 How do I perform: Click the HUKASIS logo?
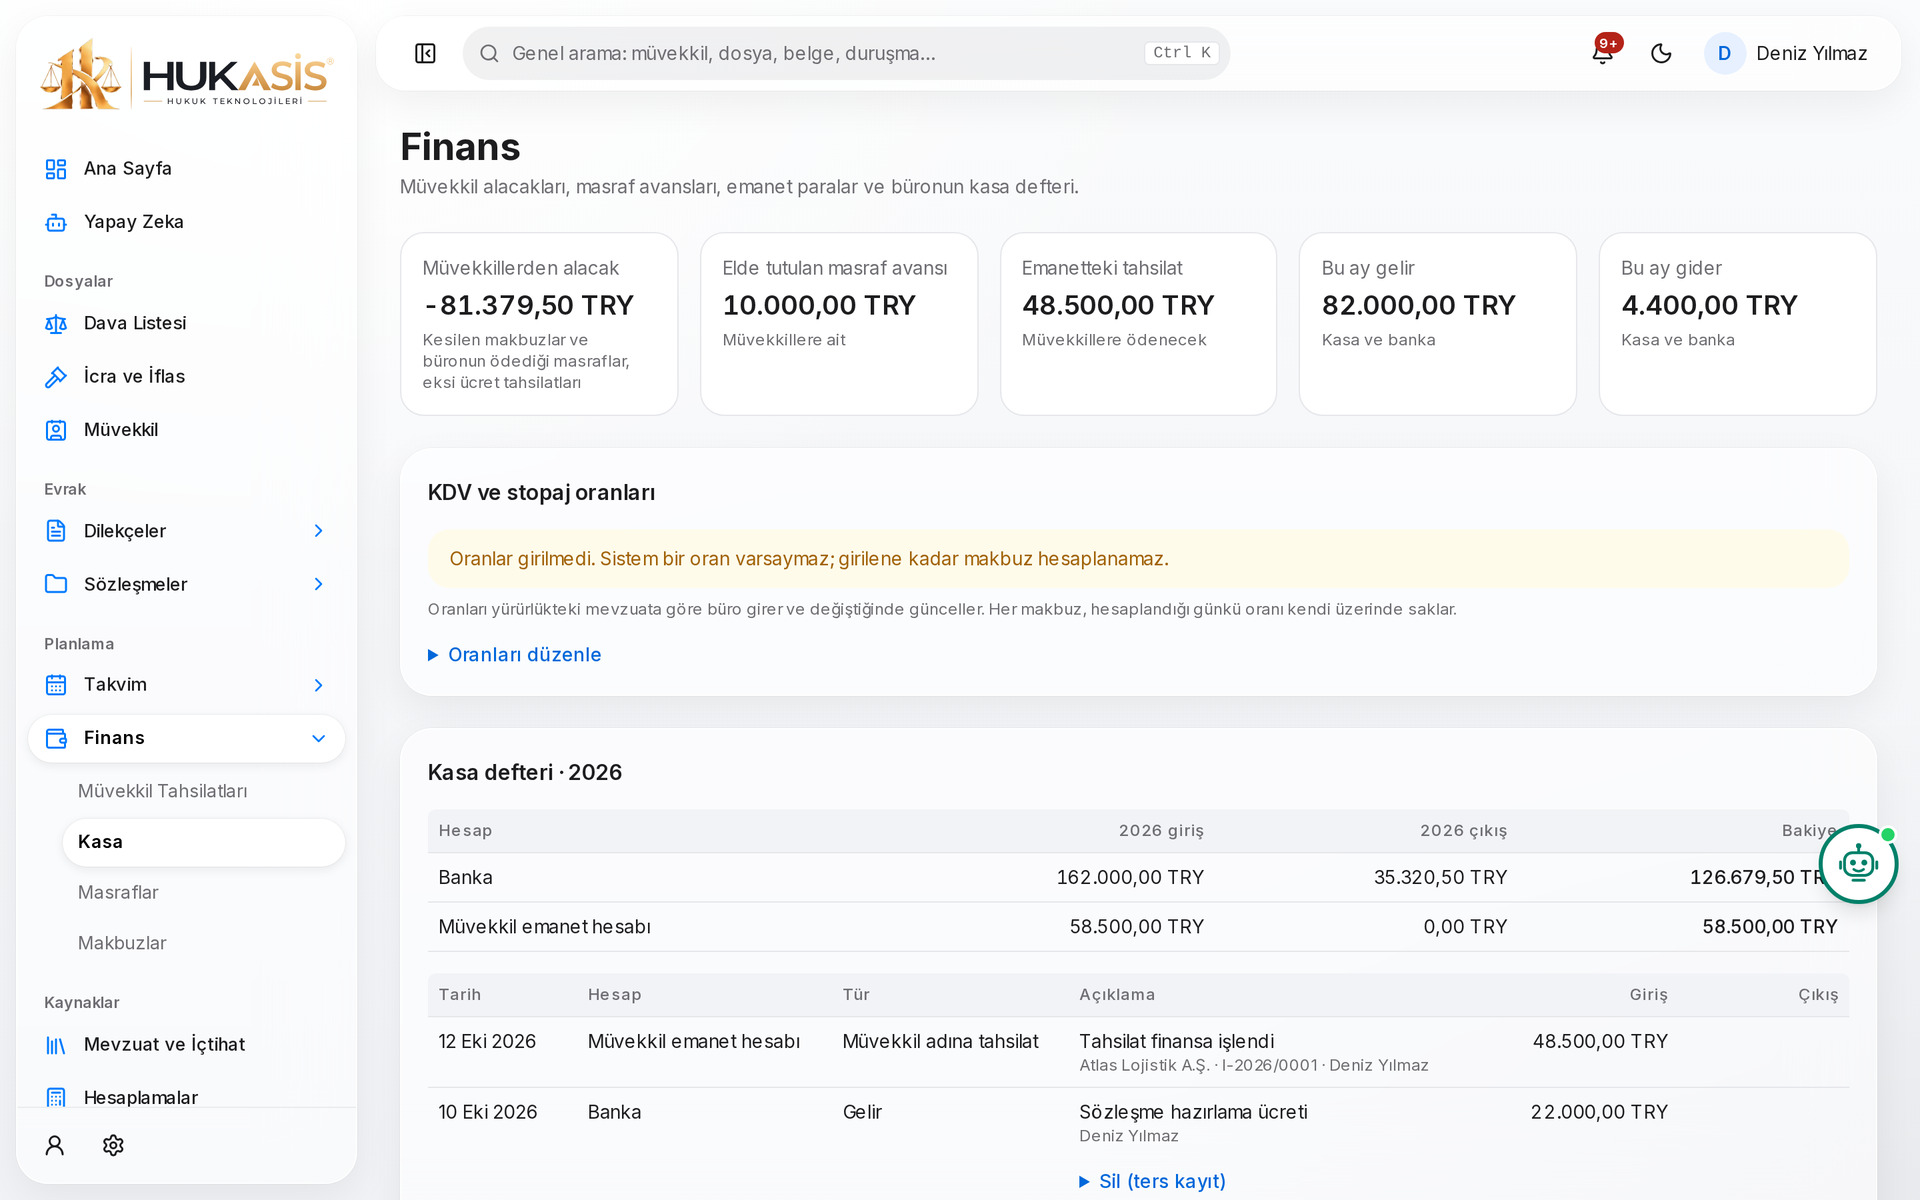point(186,75)
